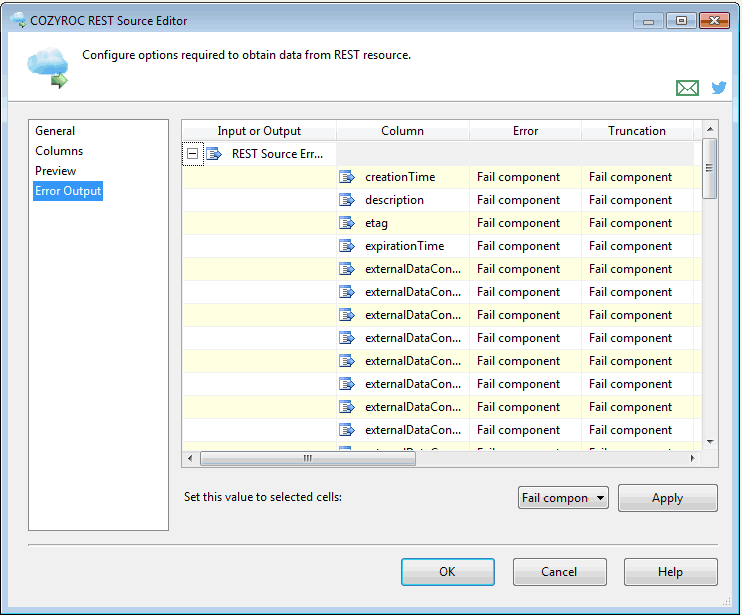Select the Error cell for creationTime
This screenshot has width=742, height=615.
coord(525,177)
